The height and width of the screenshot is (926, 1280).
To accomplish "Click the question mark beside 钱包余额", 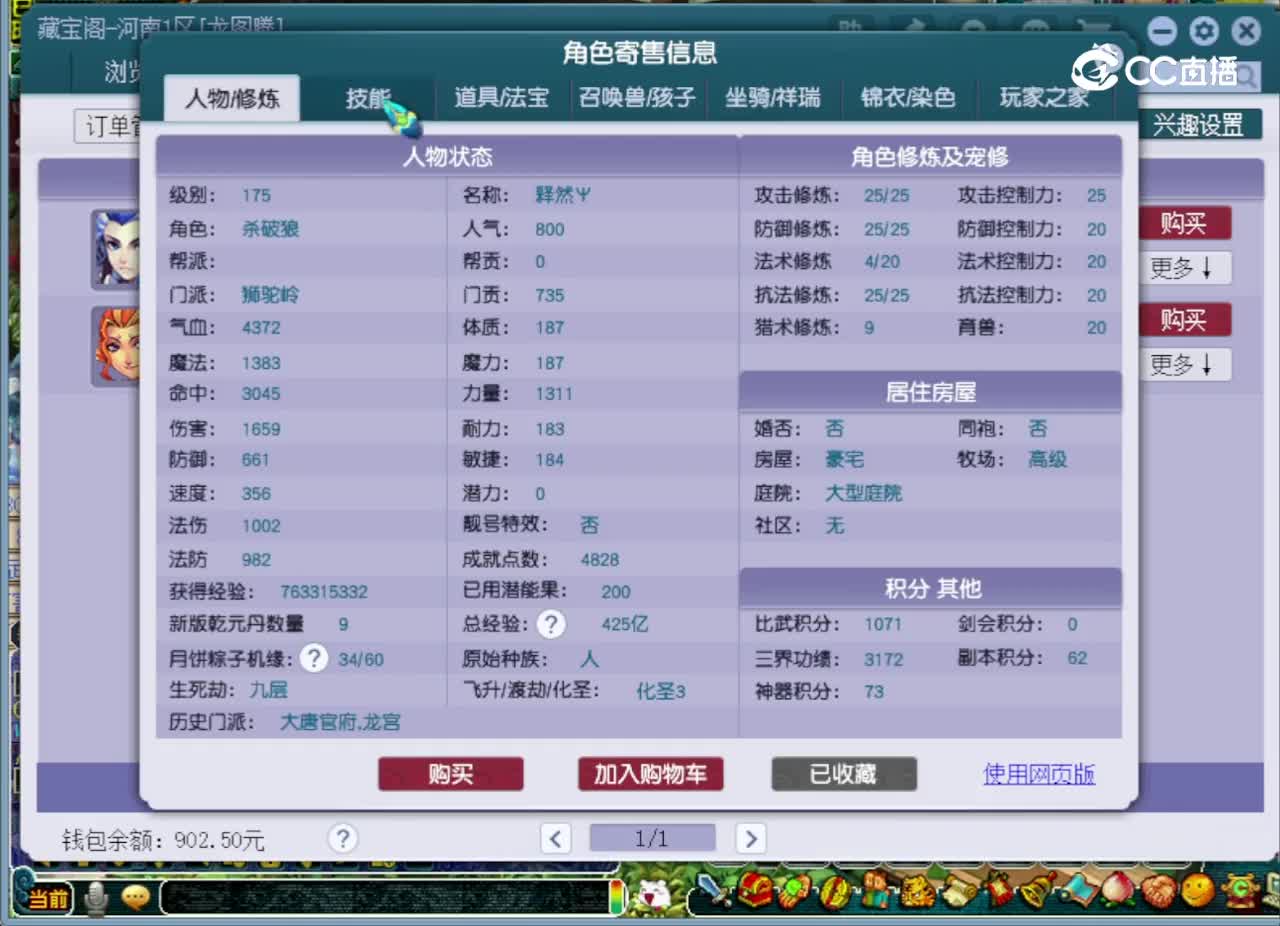I will click(343, 839).
